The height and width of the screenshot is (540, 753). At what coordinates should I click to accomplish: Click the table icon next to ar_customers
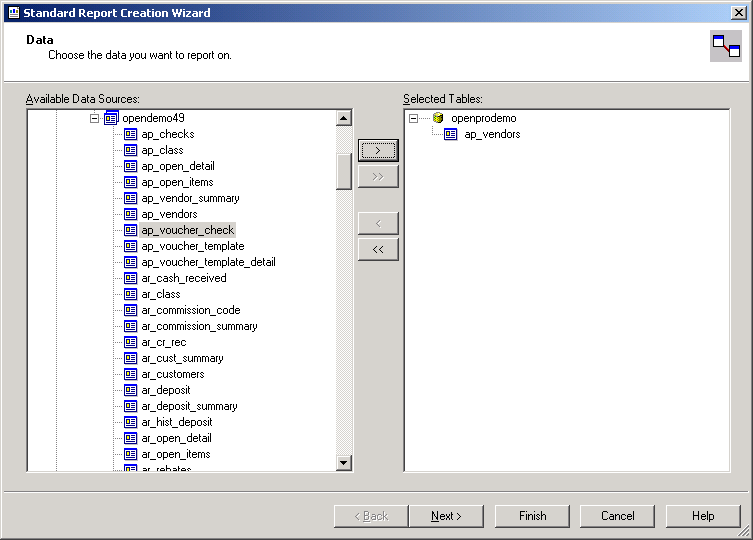pos(130,374)
